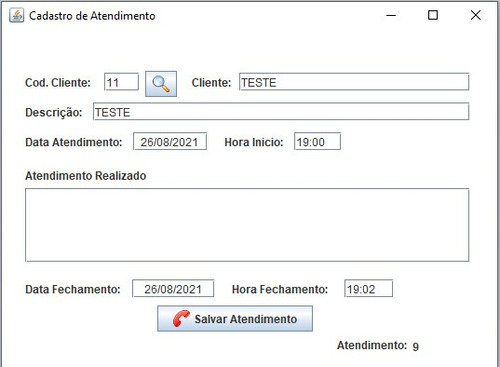Click the 'Hora Fechamento:' label
The width and height of the screenshot is (500, 367).
(x=280, y=289)
